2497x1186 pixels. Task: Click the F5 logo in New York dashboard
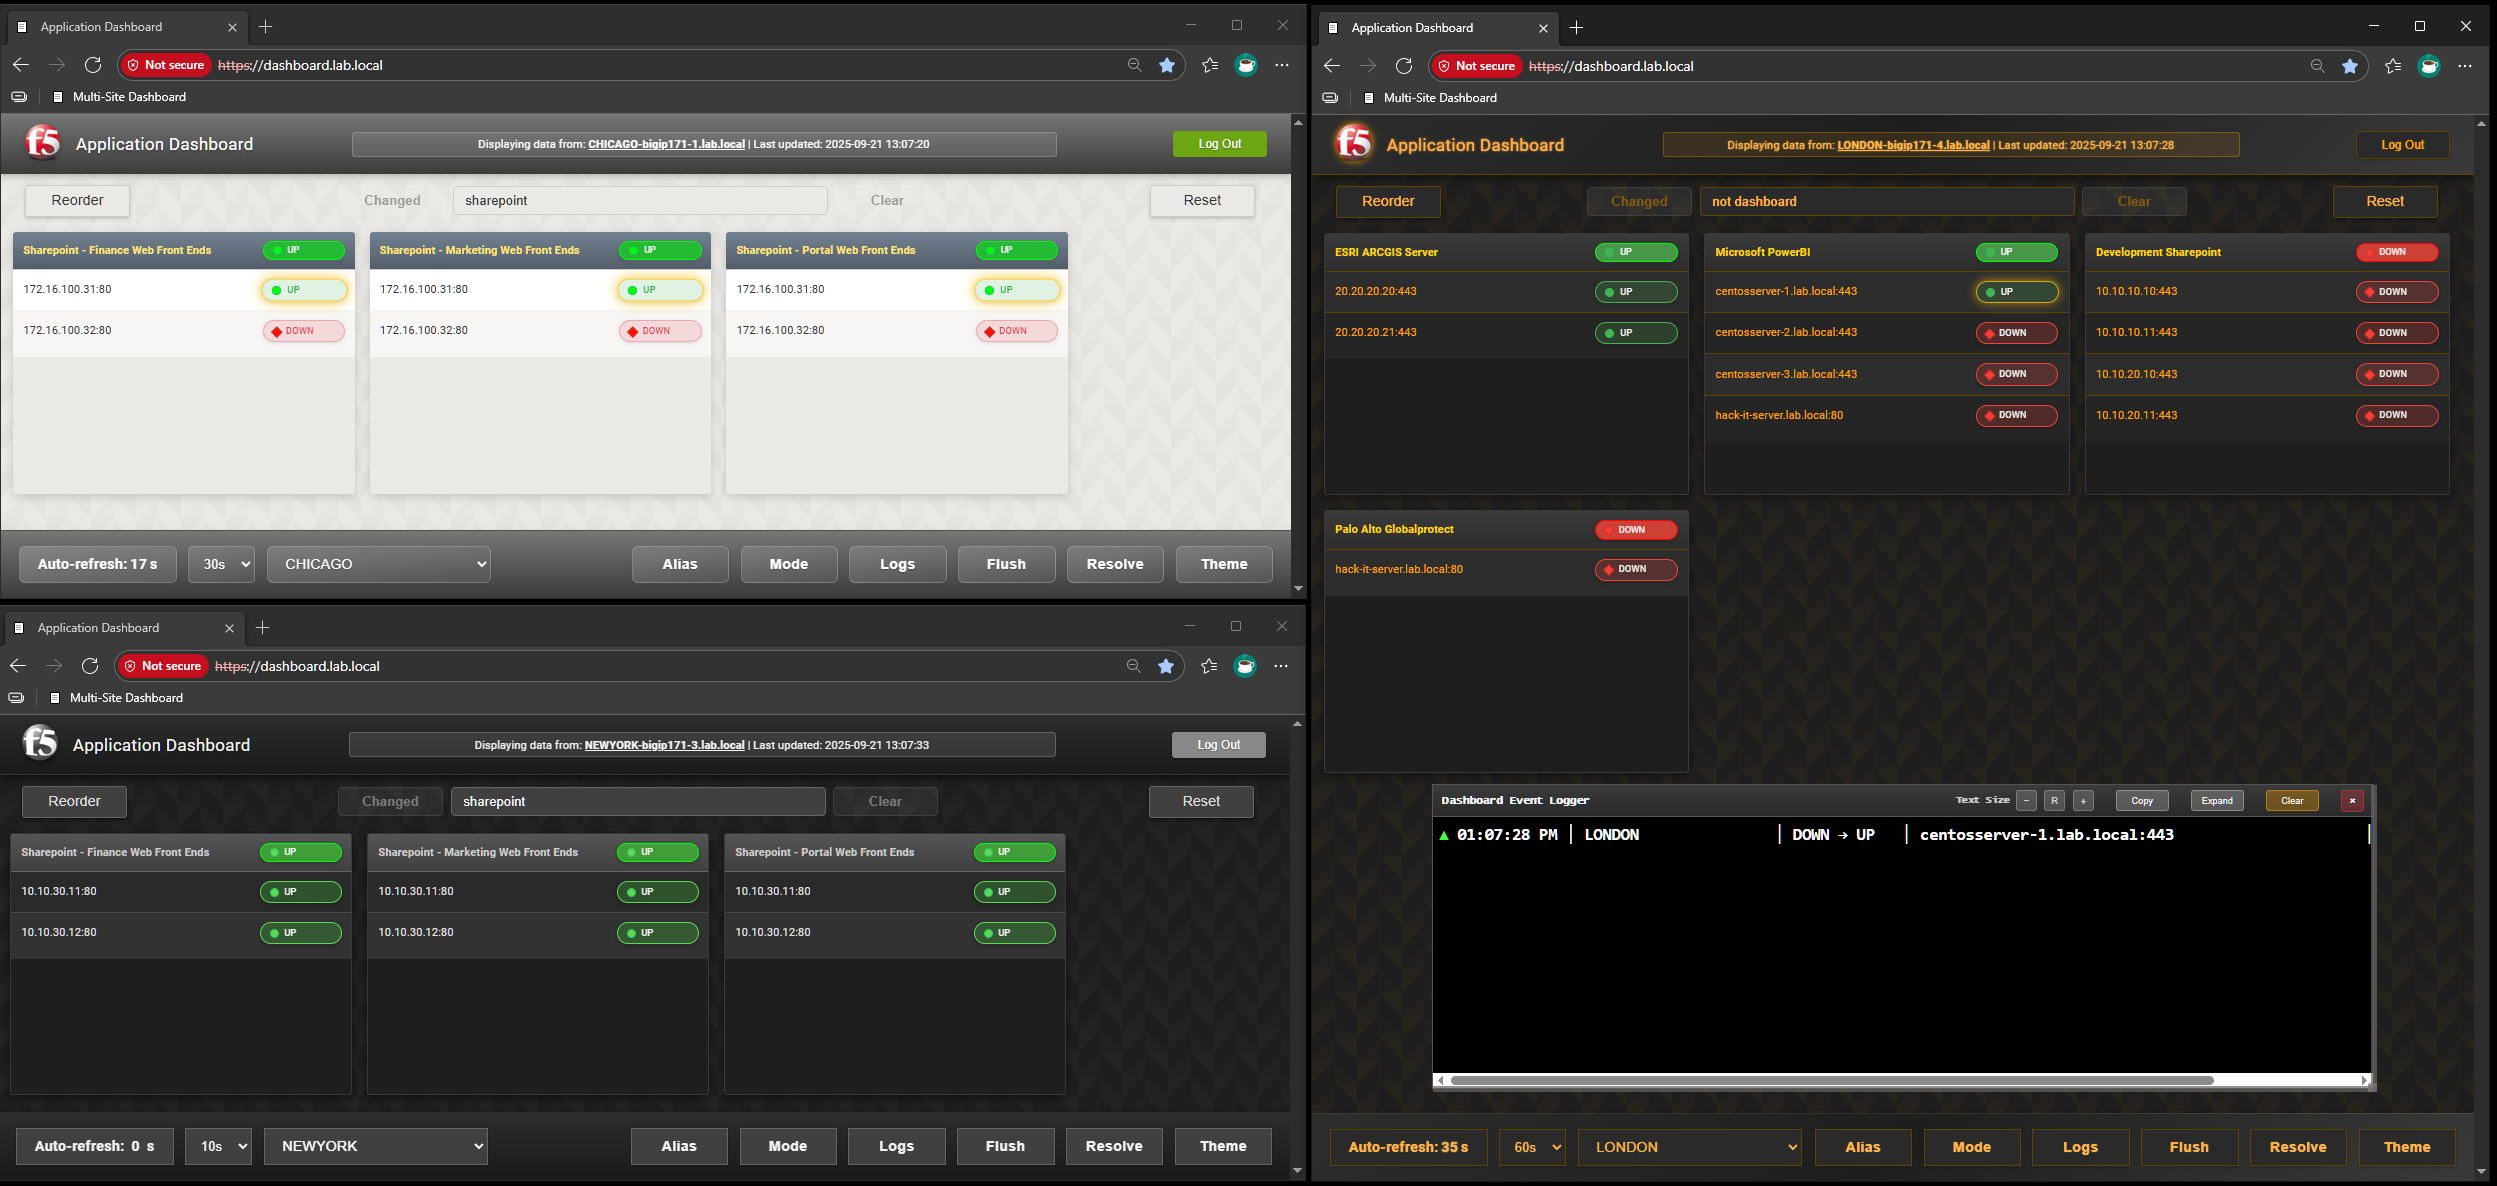pyautogui.click(x=40, y=744)
